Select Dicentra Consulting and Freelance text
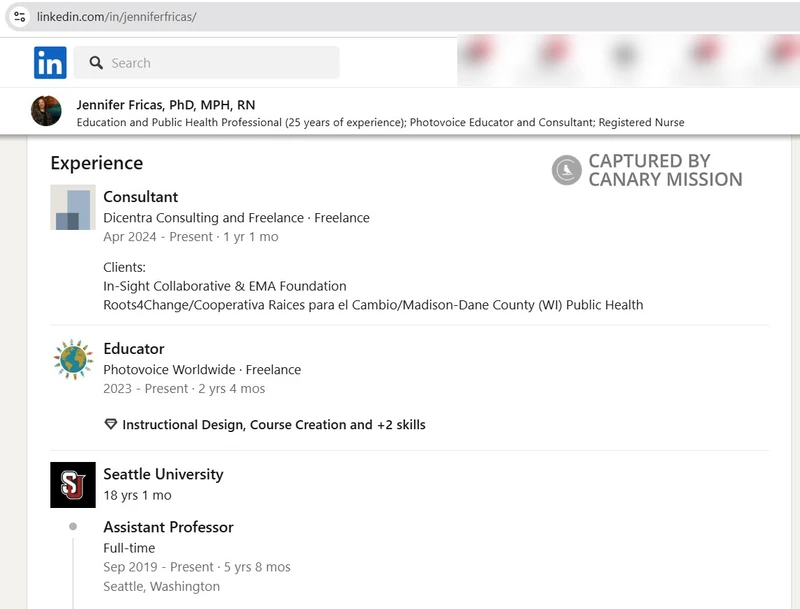Screen dimensions: 800x609 (203, 218)
